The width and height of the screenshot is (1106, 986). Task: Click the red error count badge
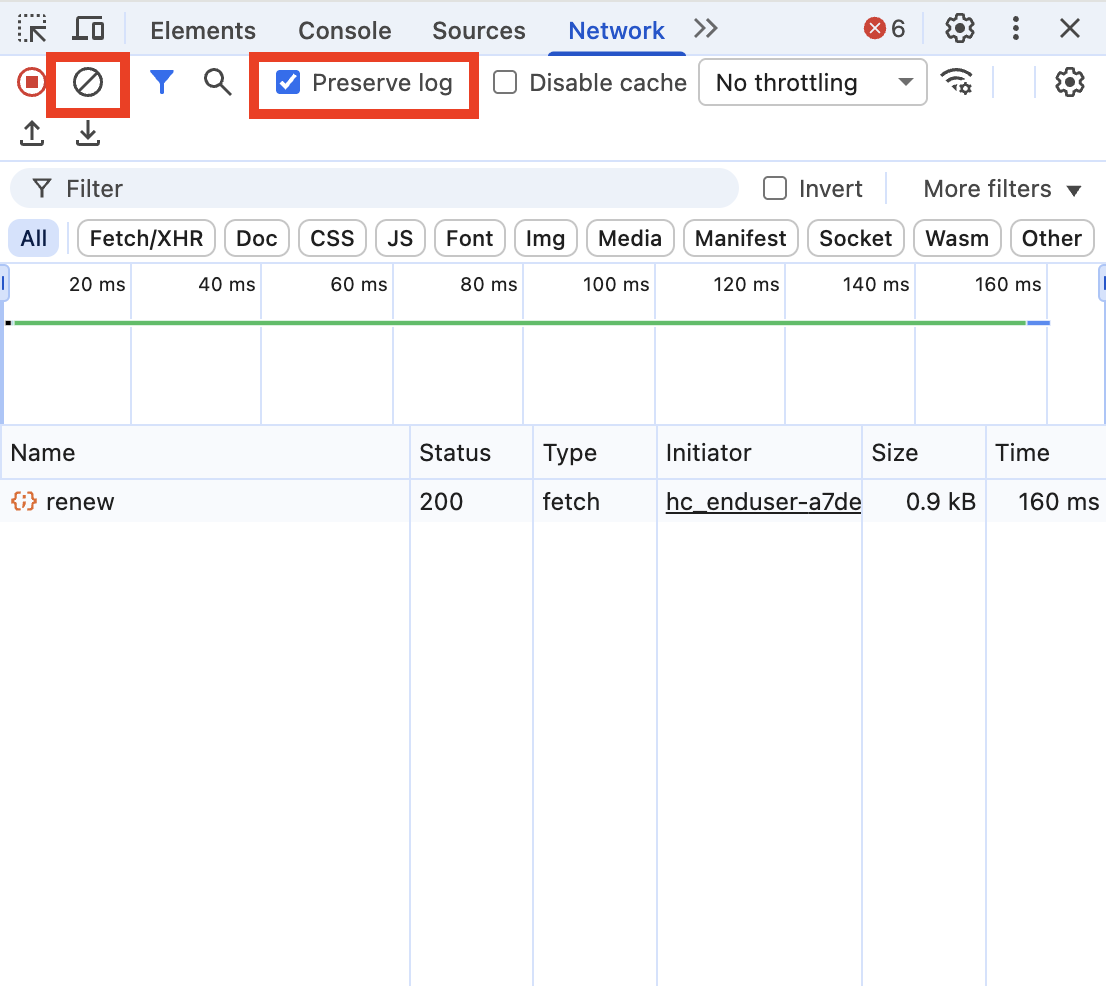884,29
